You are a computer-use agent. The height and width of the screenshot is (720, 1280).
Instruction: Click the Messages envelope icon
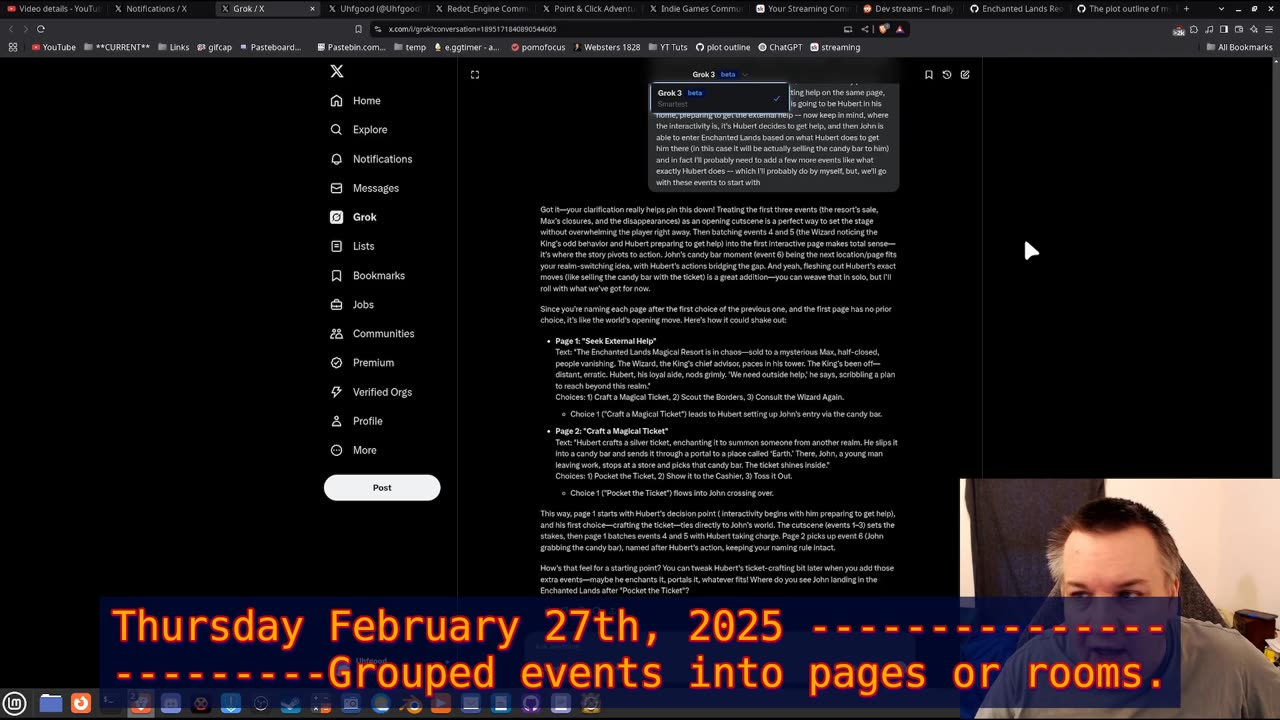(x=336, y=188)
